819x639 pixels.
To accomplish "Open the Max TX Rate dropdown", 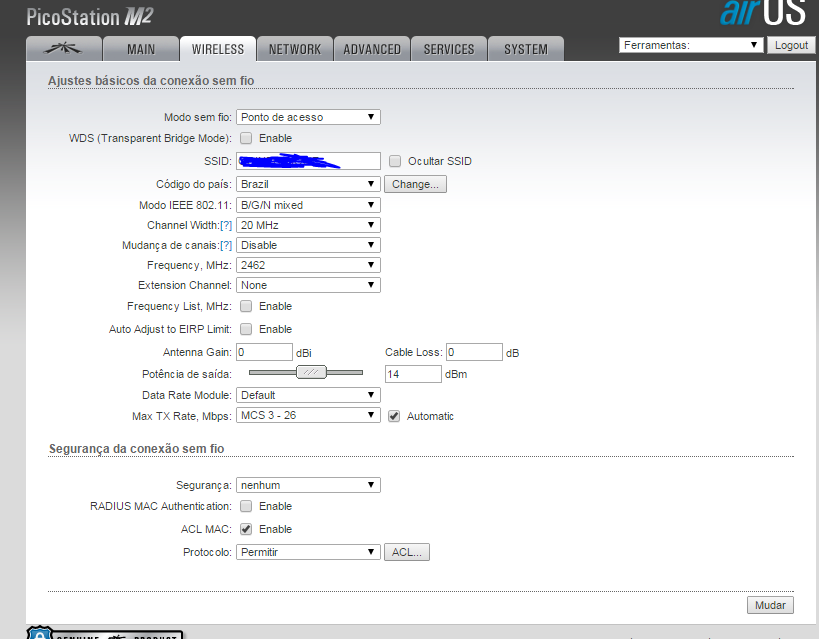I will (x=308, y=415).
